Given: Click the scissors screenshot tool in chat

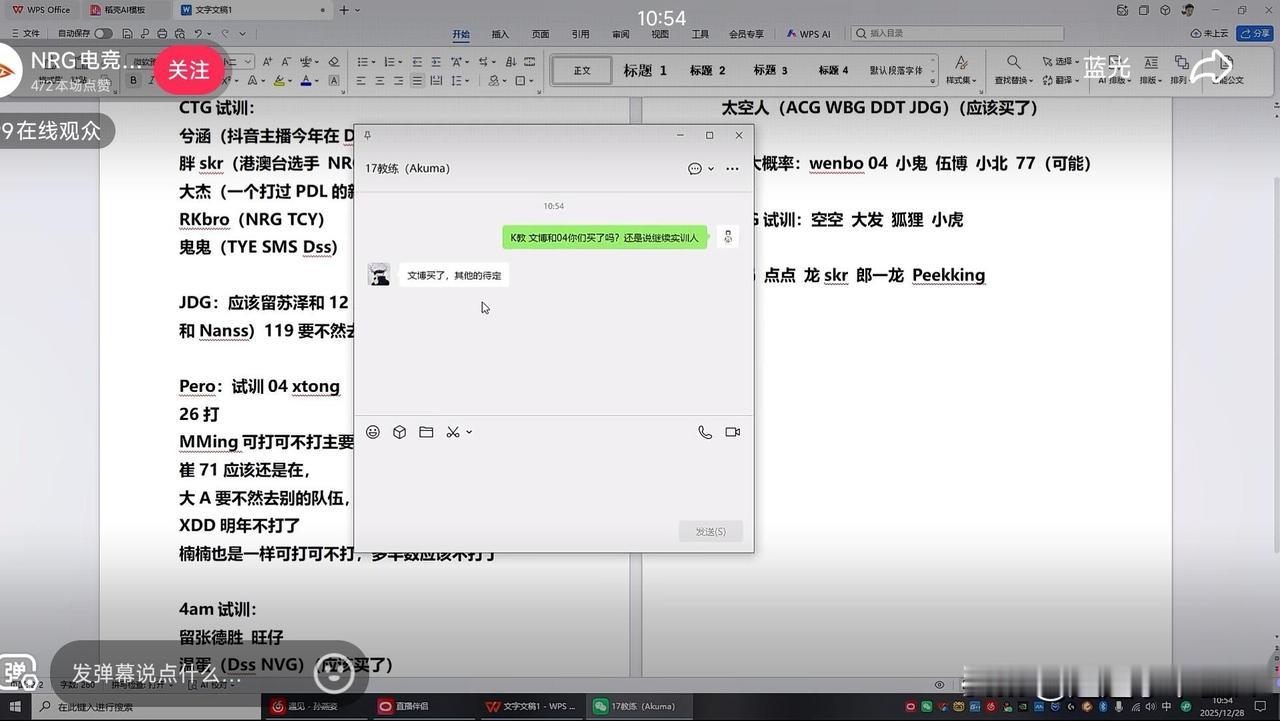Looking at the screenshot, I should coord(453,432).
